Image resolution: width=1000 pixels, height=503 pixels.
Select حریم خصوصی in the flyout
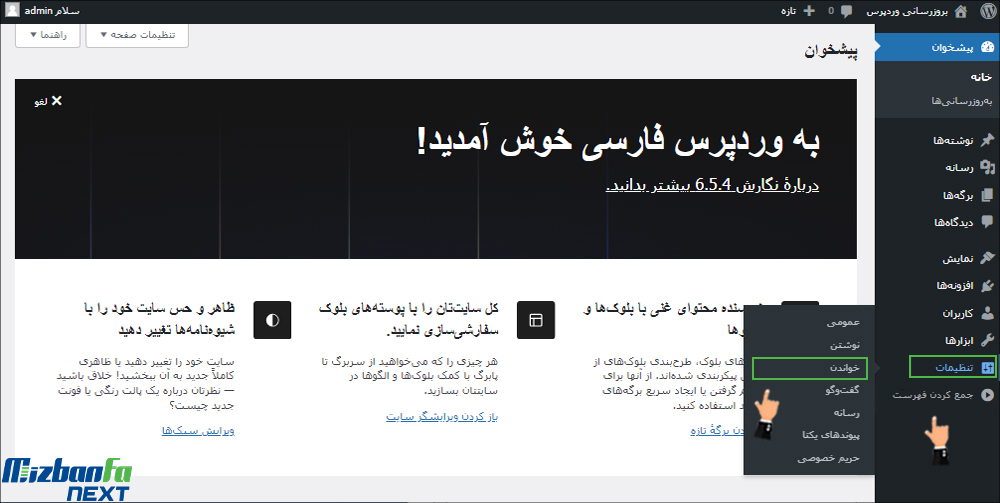point(828,458)
